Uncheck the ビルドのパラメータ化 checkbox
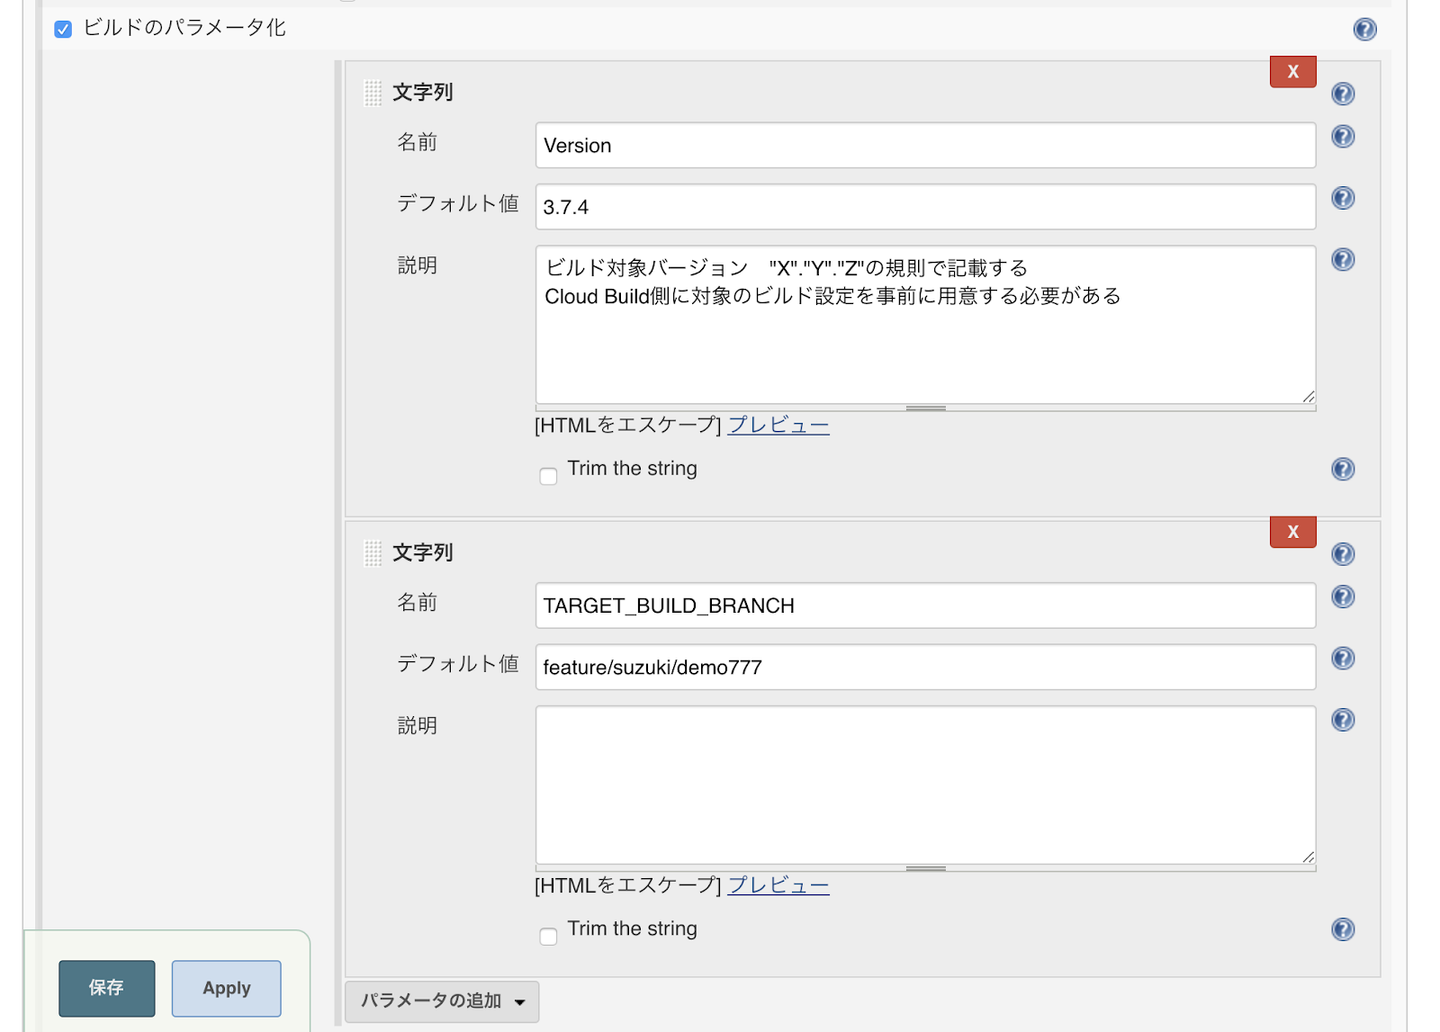This screenshot has height=1032, width=1440. click(x=63, y=29)
